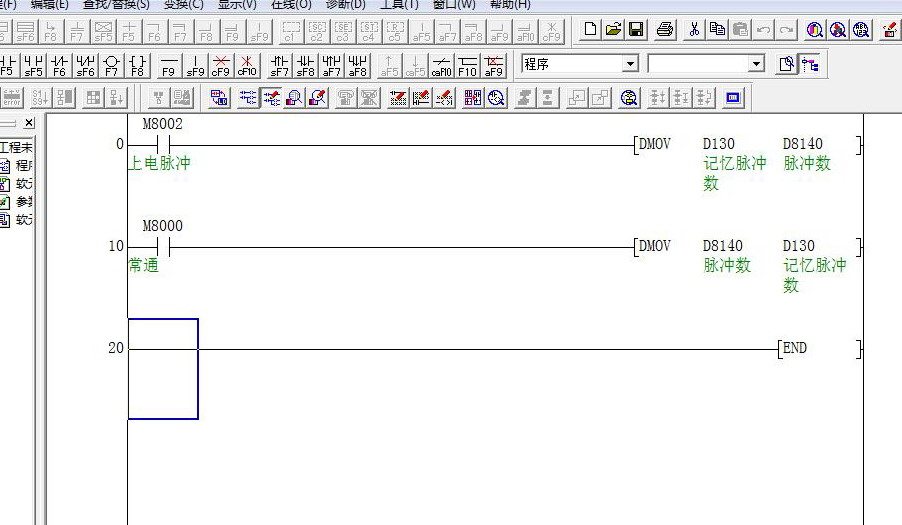Click the Save project floppy disk icon
The width and height of the screenshot is (902, 525).
636,30
